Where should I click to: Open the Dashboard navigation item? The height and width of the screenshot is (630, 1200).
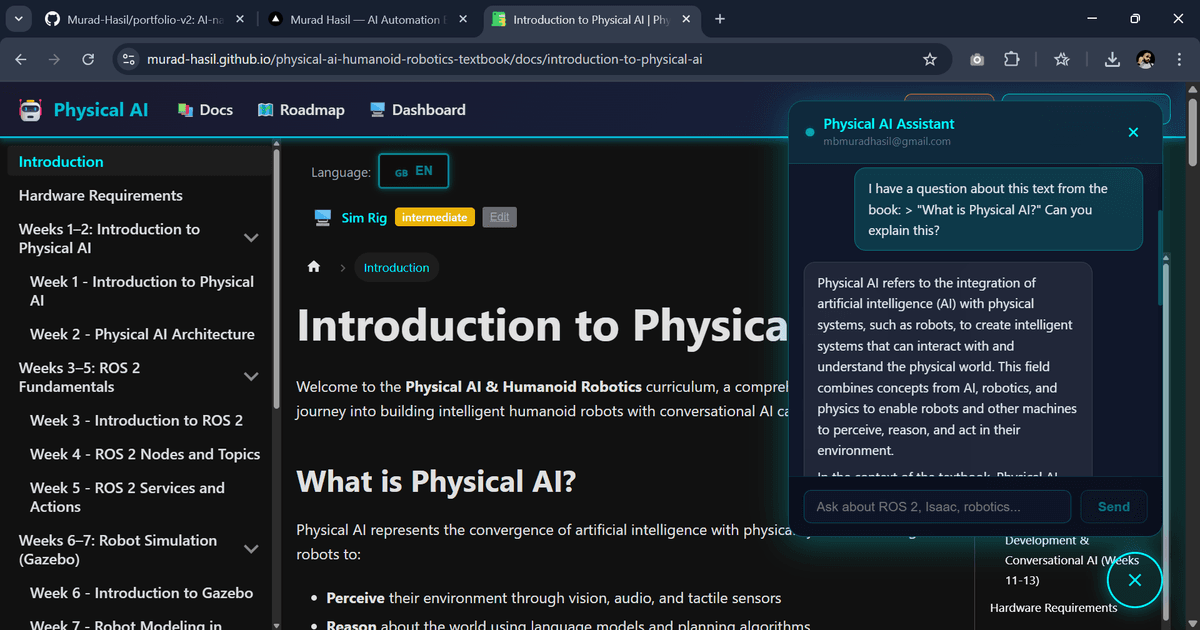(x=418, y=110)
